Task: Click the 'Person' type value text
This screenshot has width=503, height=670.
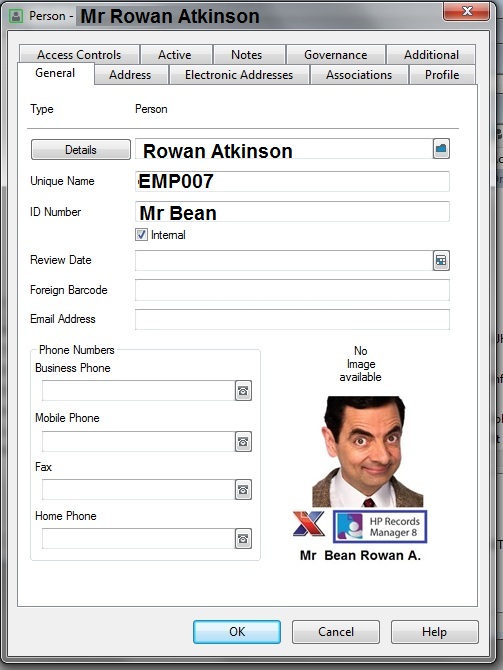Action: [x=151, y=109]
